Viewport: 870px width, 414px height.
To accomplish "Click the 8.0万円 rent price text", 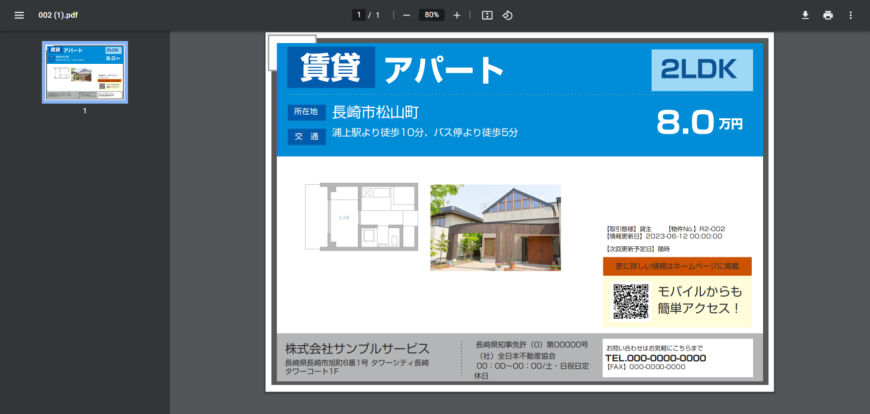I will tap(699, 123).
